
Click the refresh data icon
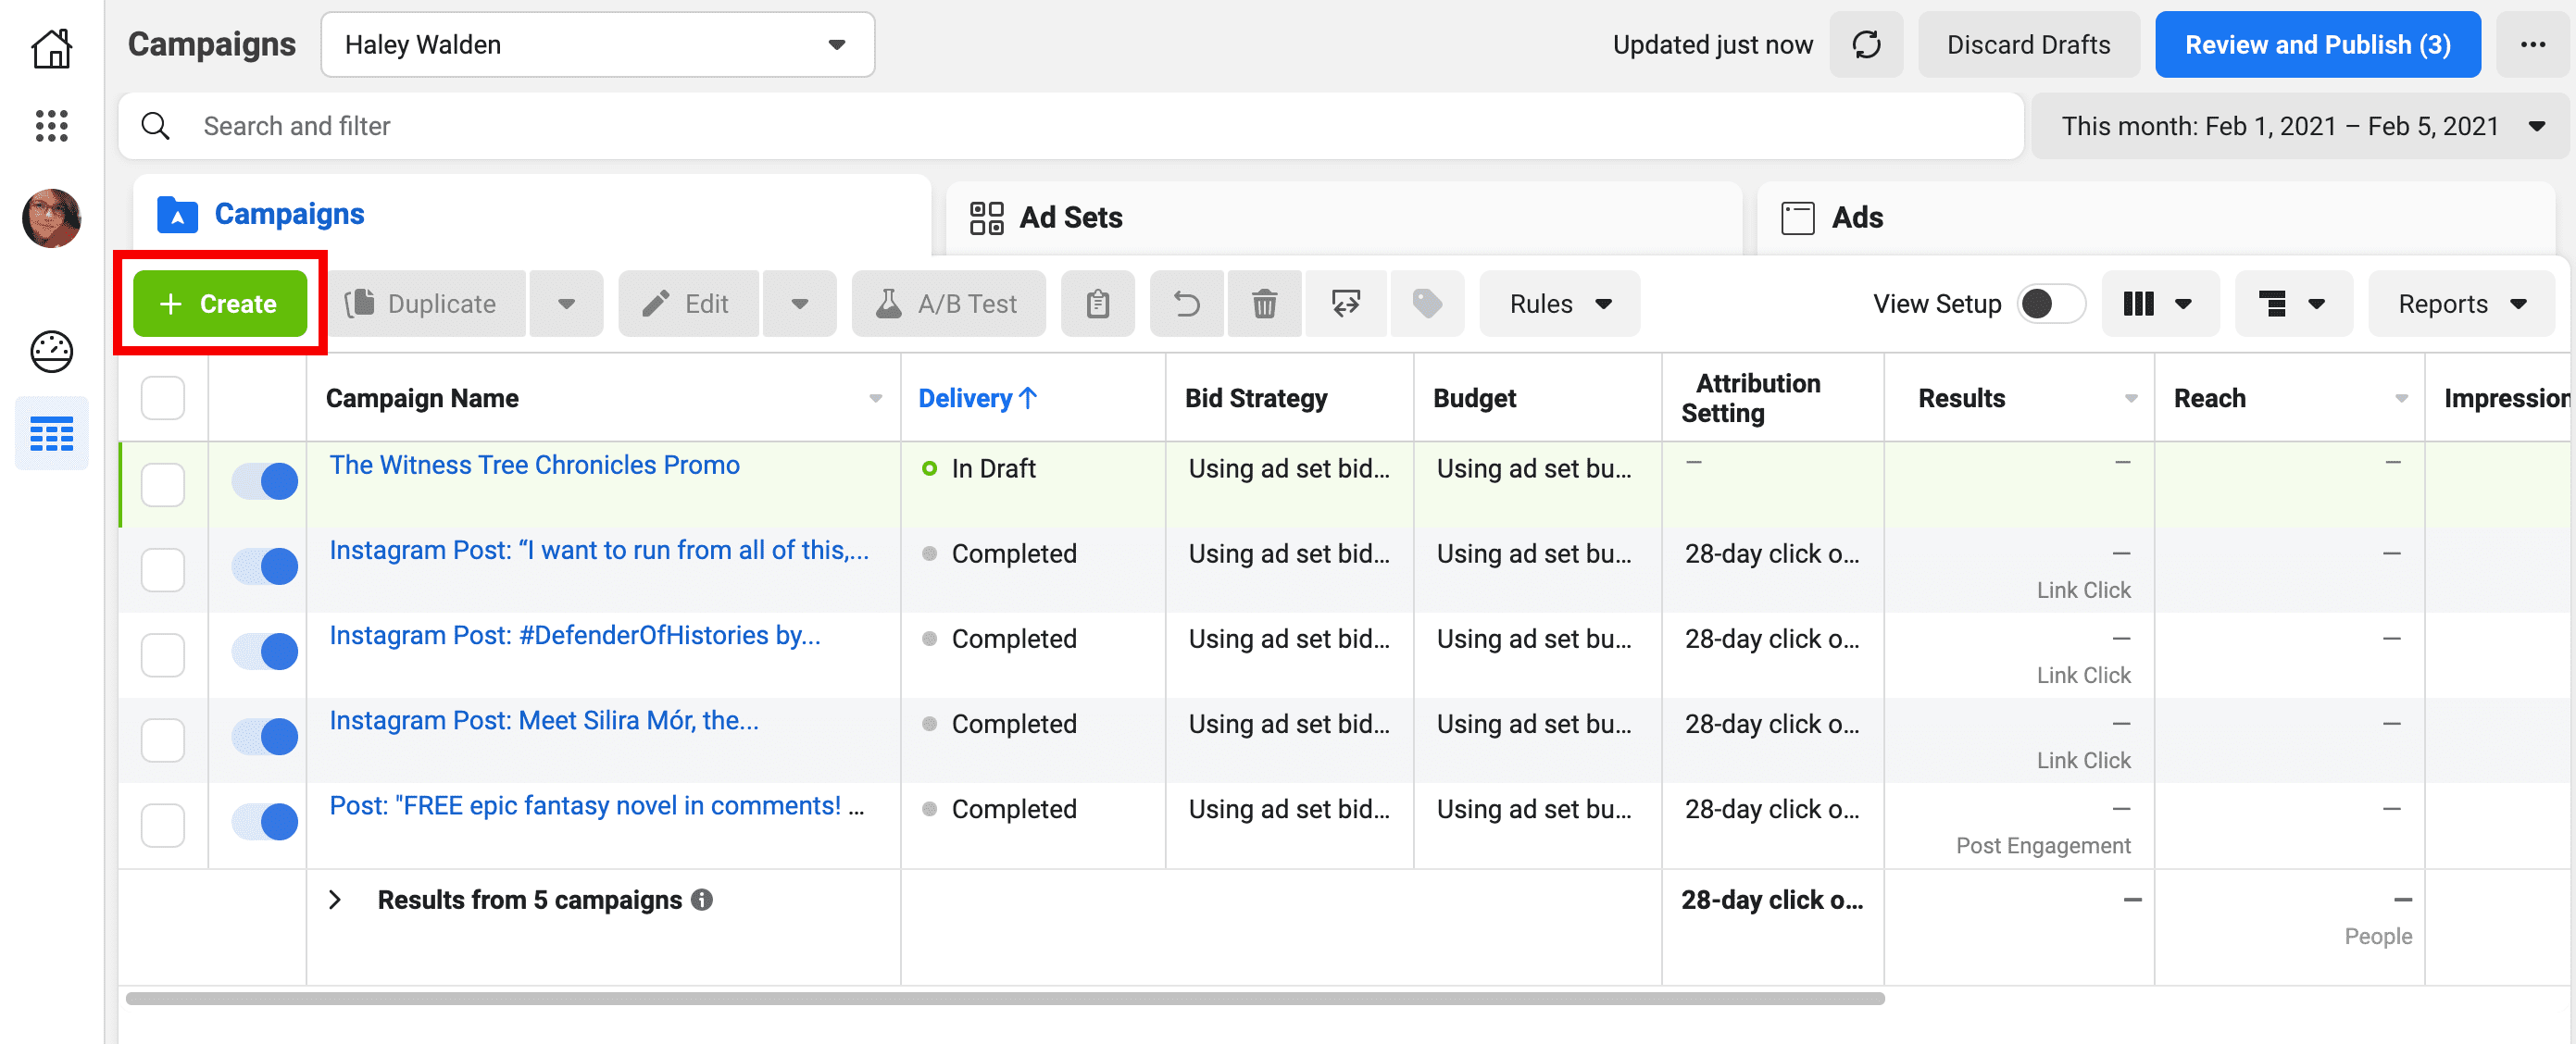click(x=1865, y=45)
